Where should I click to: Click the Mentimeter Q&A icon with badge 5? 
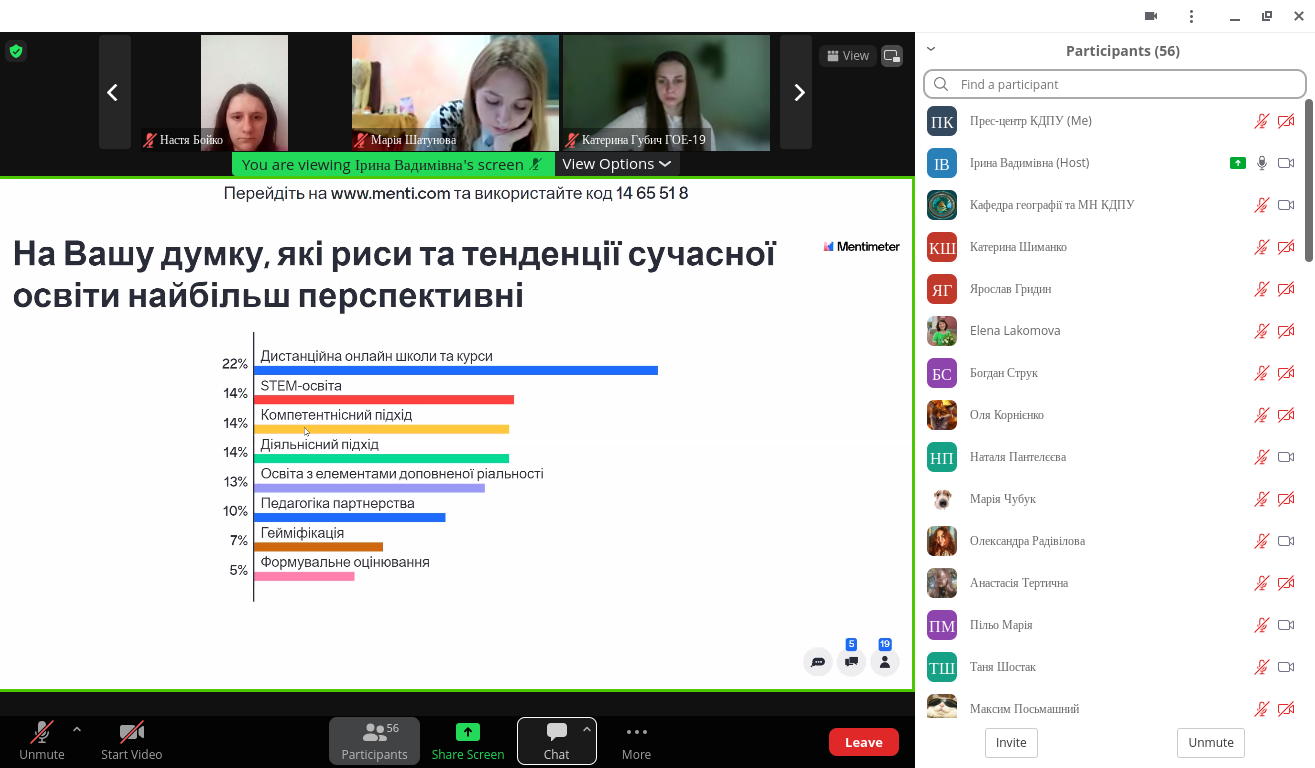[851, 662]
